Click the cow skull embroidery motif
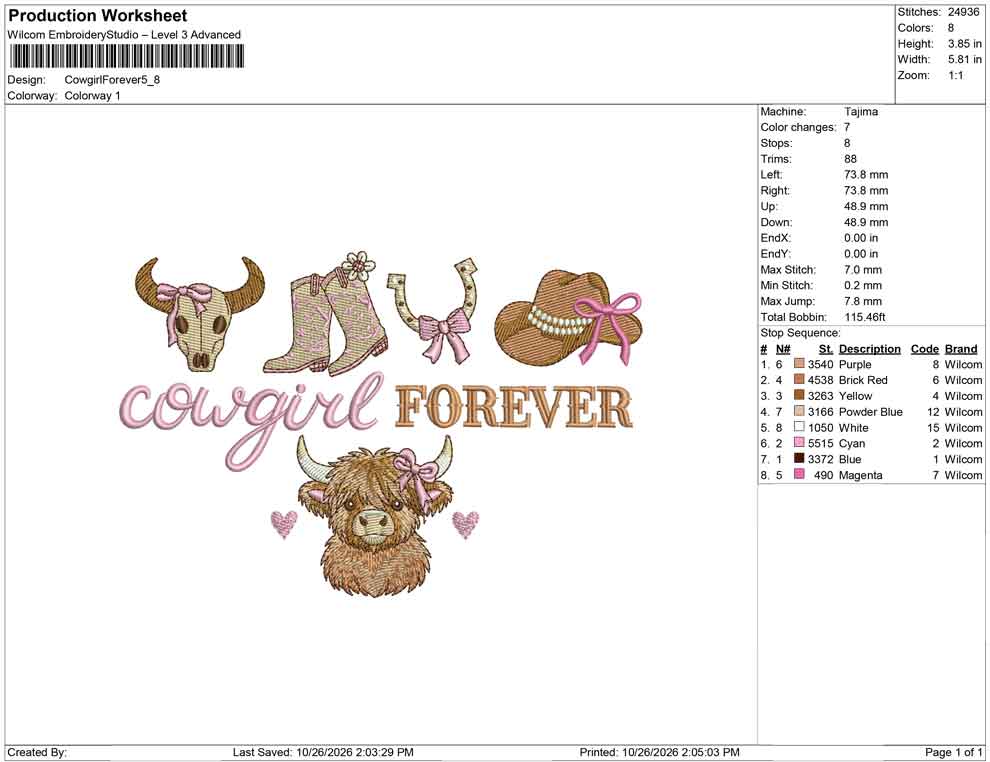The width and height of the screenshot is (990, 762). [200, 314]
